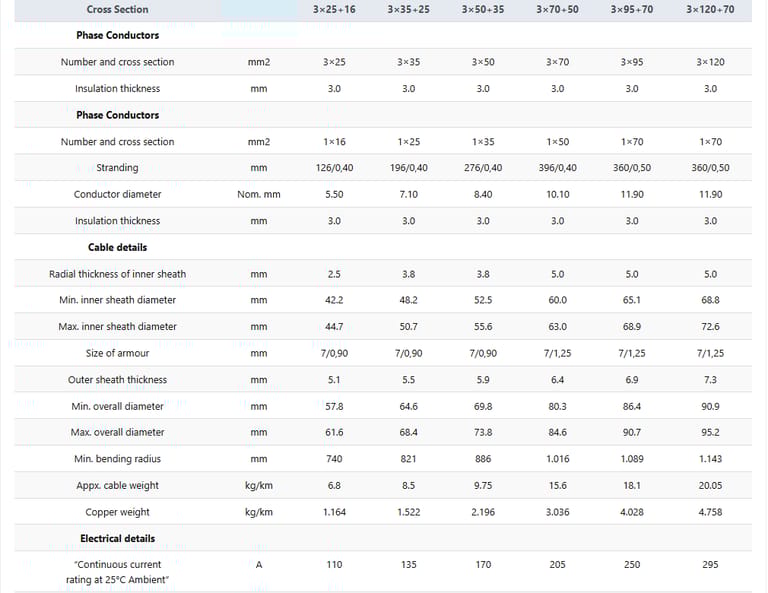Screen dimensions: 768x593
Task: Click the "Min. bending radius" row label
Action: point(117,459)
